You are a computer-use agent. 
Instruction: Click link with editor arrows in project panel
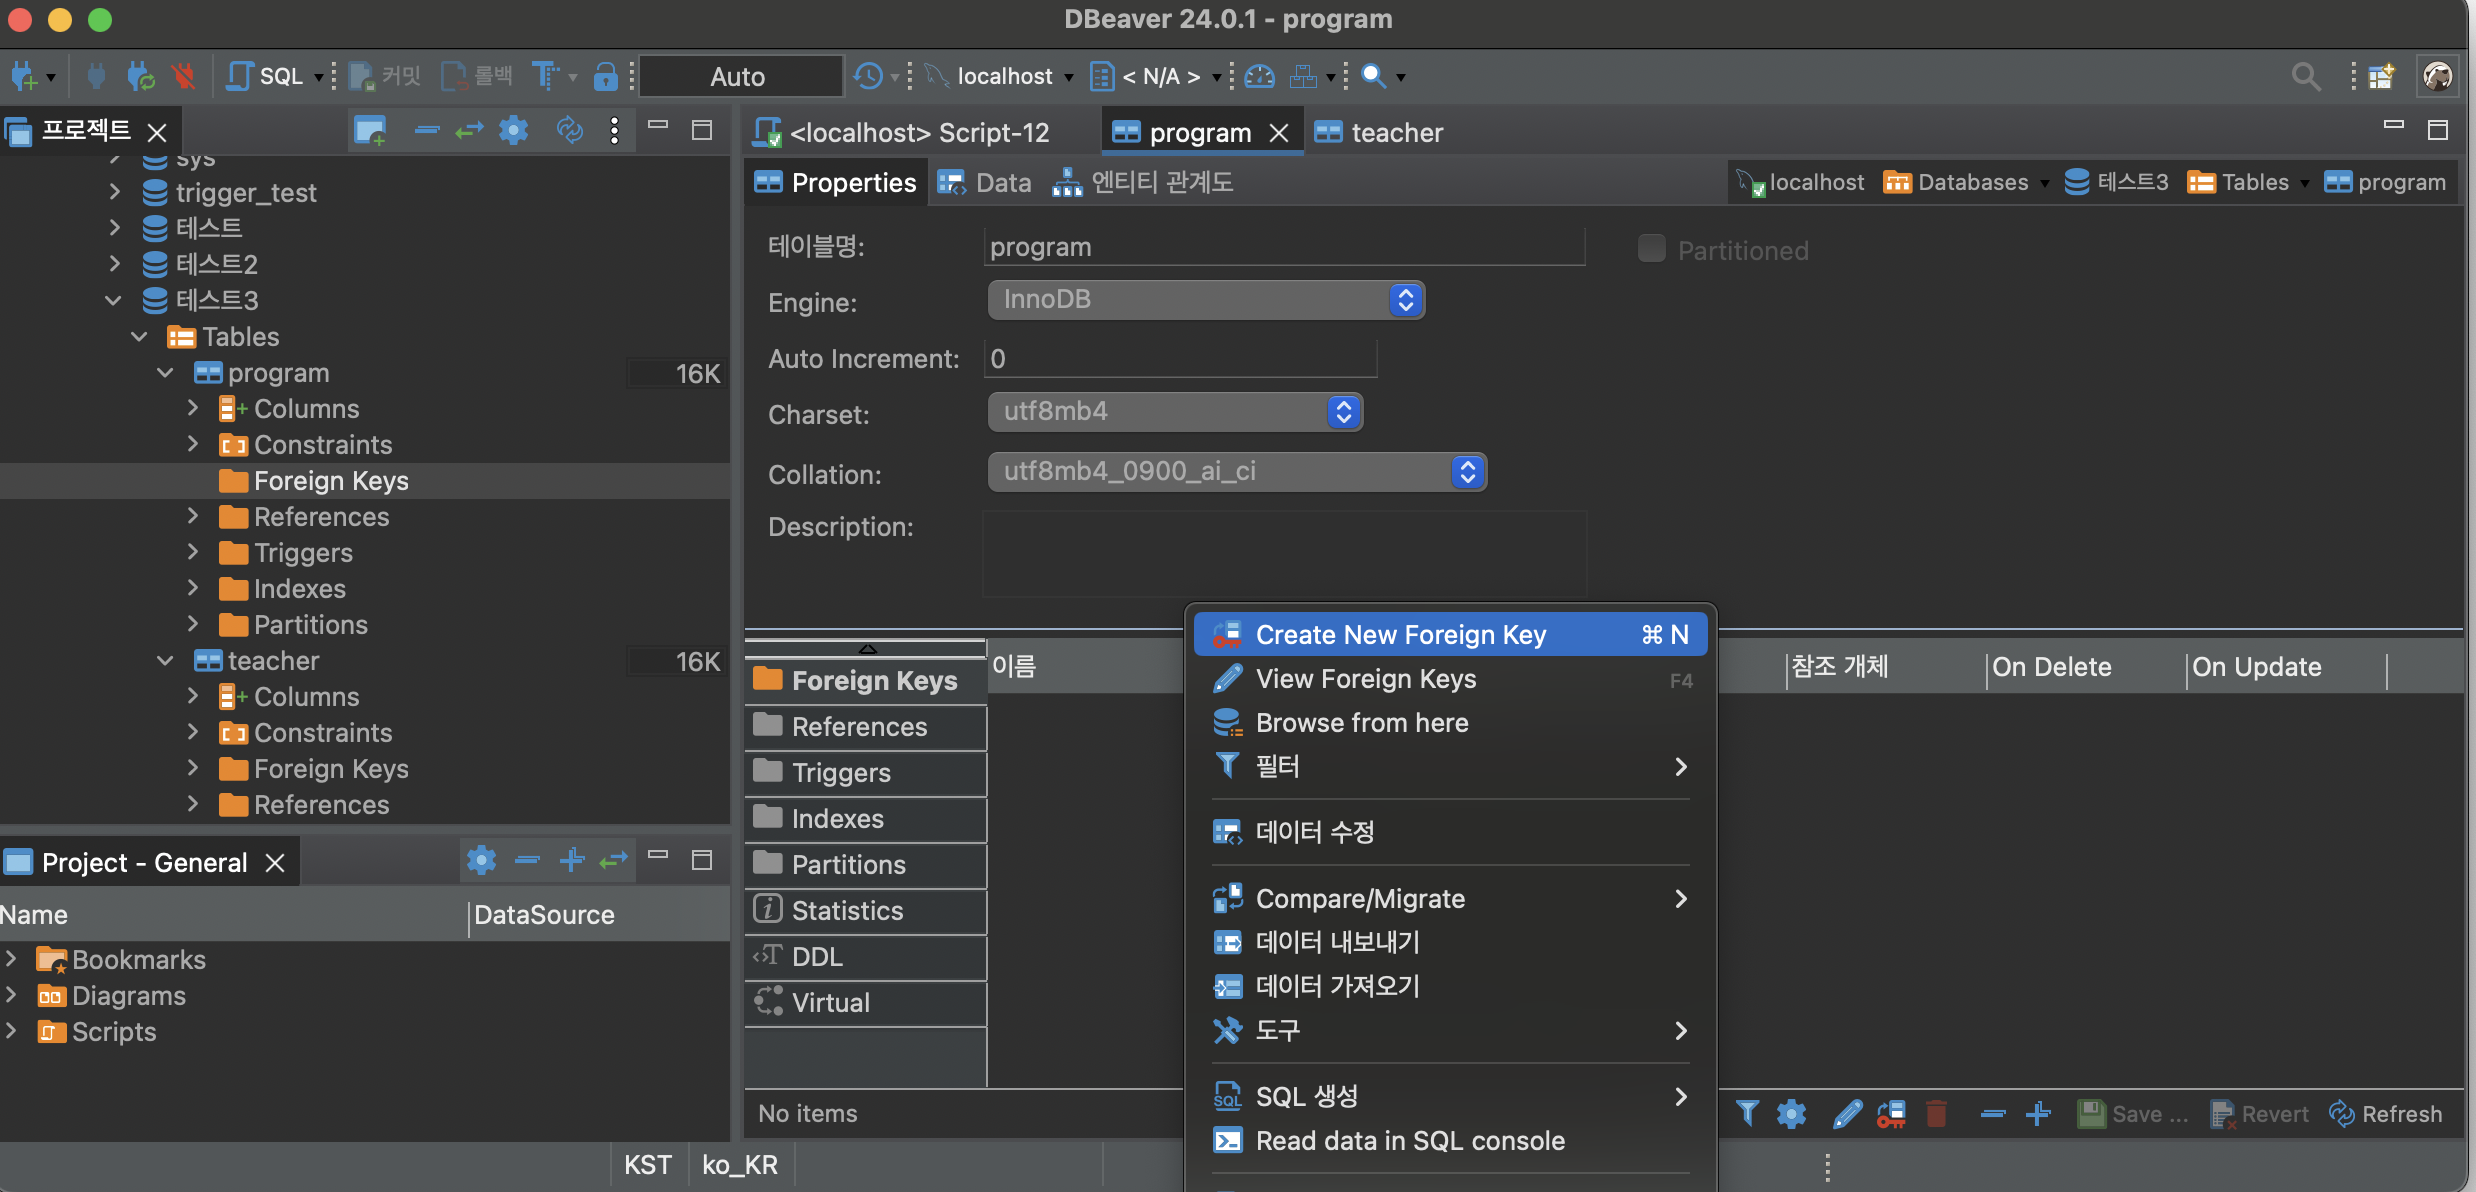(x=469, y=131)
